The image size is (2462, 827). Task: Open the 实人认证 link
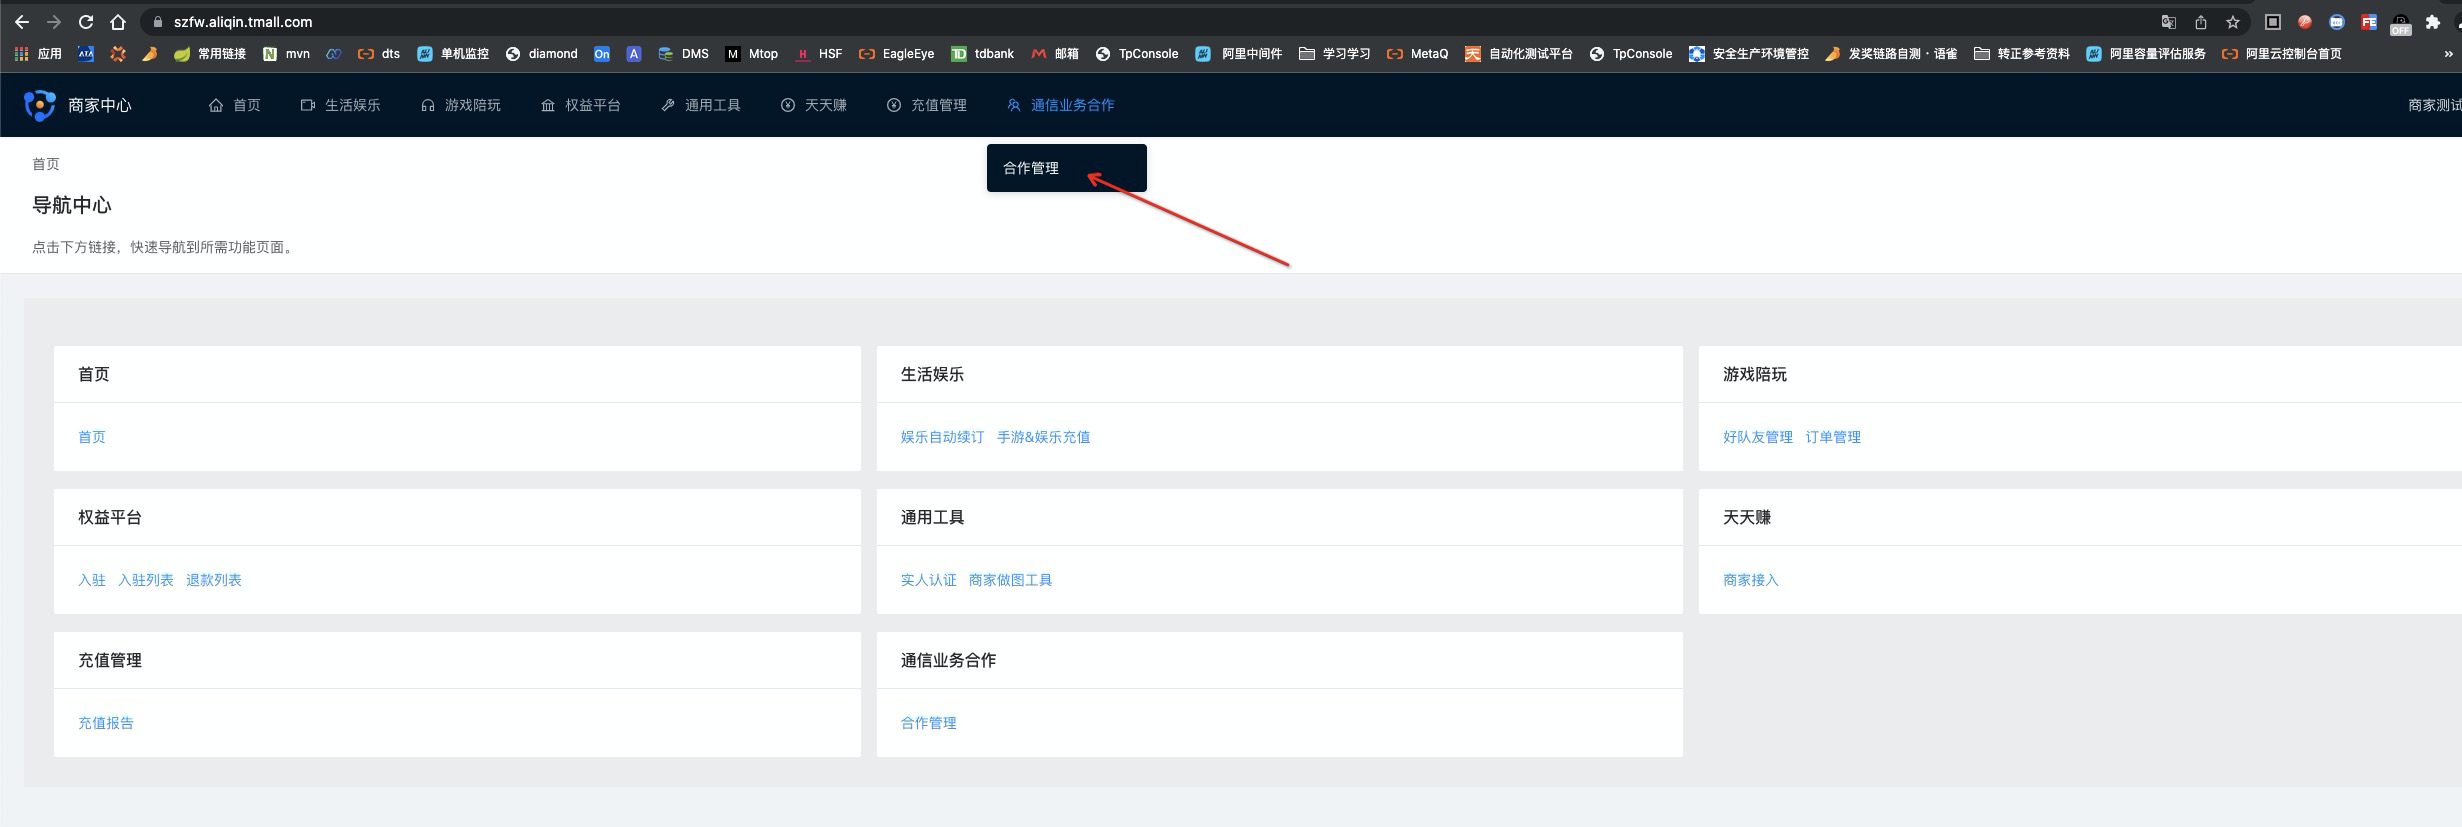[928, 580]
